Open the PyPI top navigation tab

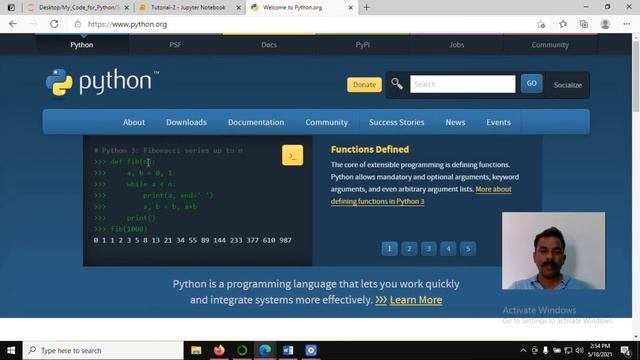point(362,45)
